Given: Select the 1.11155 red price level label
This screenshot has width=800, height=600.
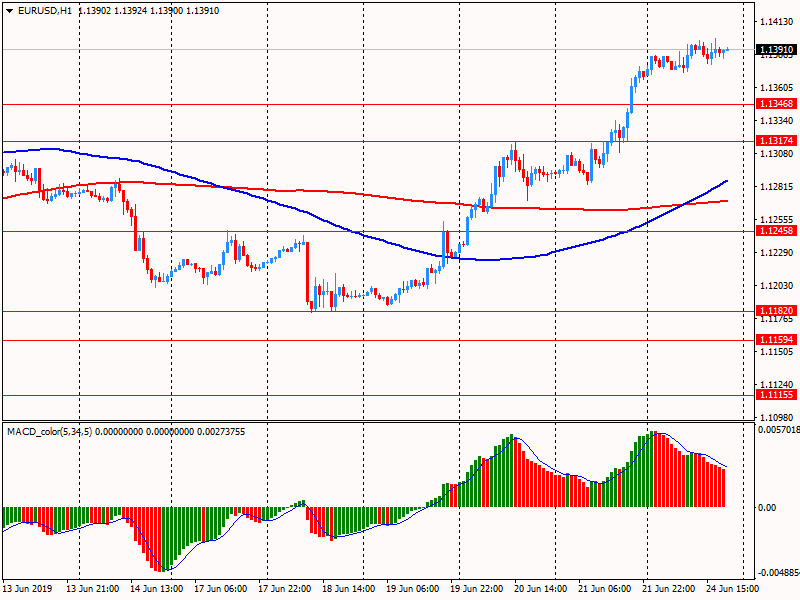Looking at the screenshot, I should [777, 395].
